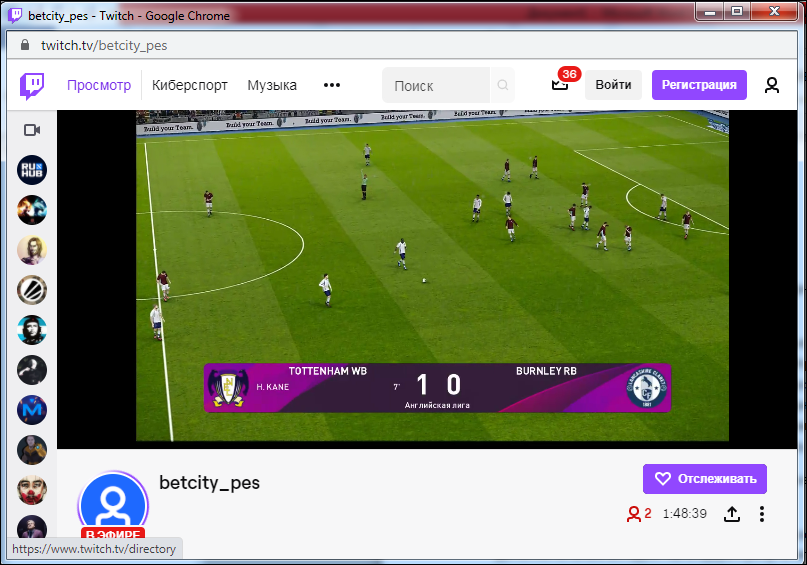Open the Просмотр tab
The height and width of the screenshot is (565, 807).
click(x=99, y=85)
